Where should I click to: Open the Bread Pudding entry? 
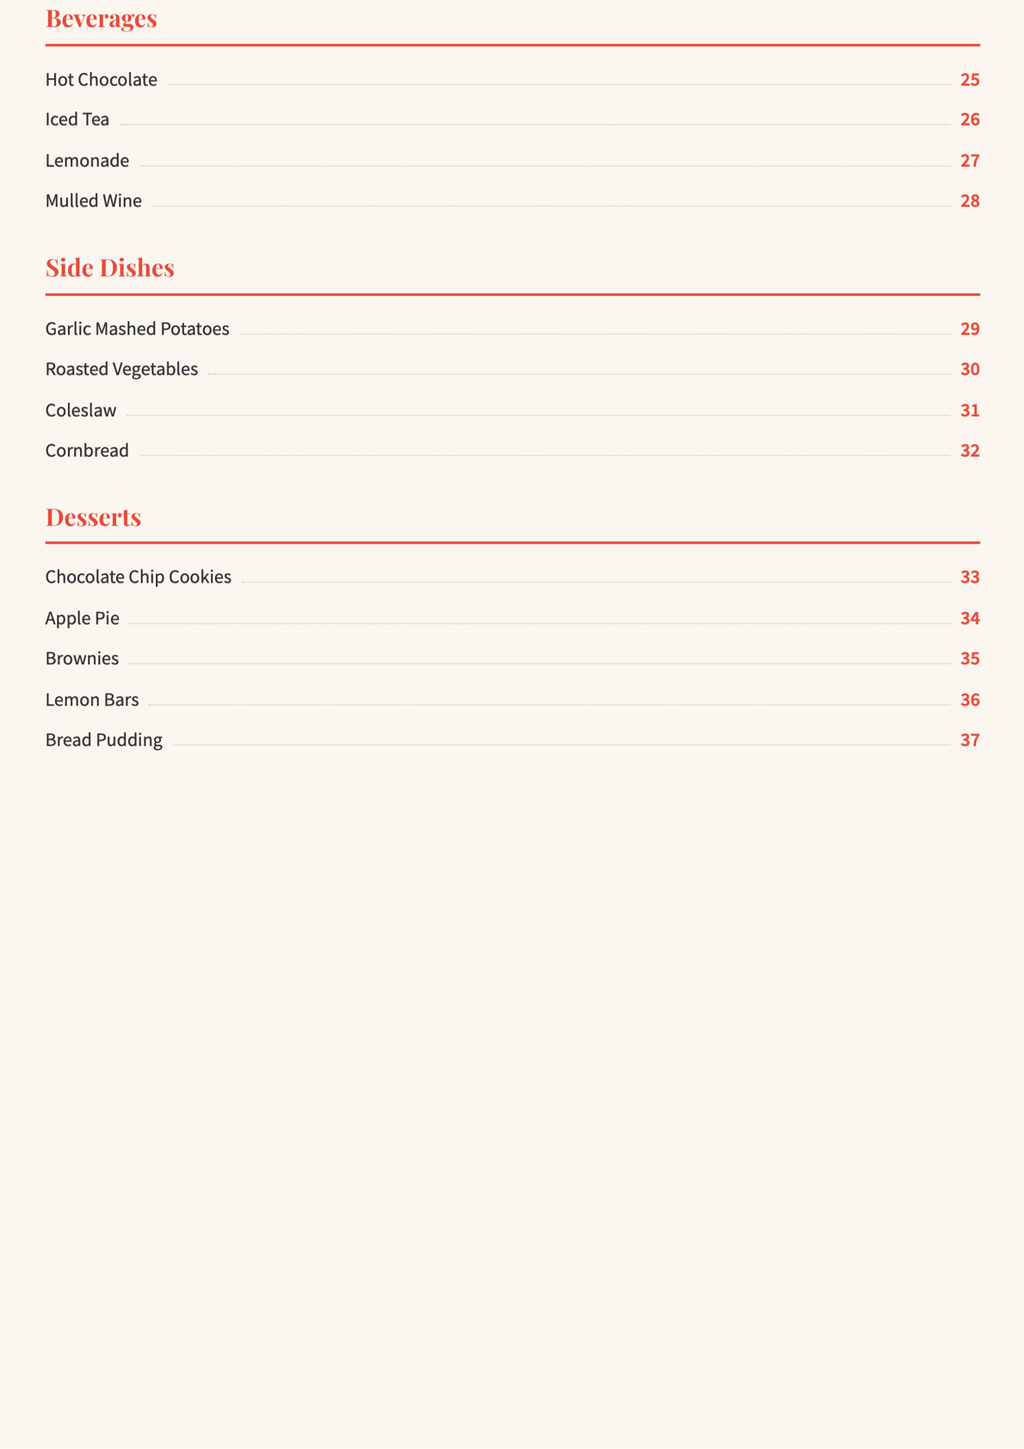pyautogui.click(x=512, y=741)
